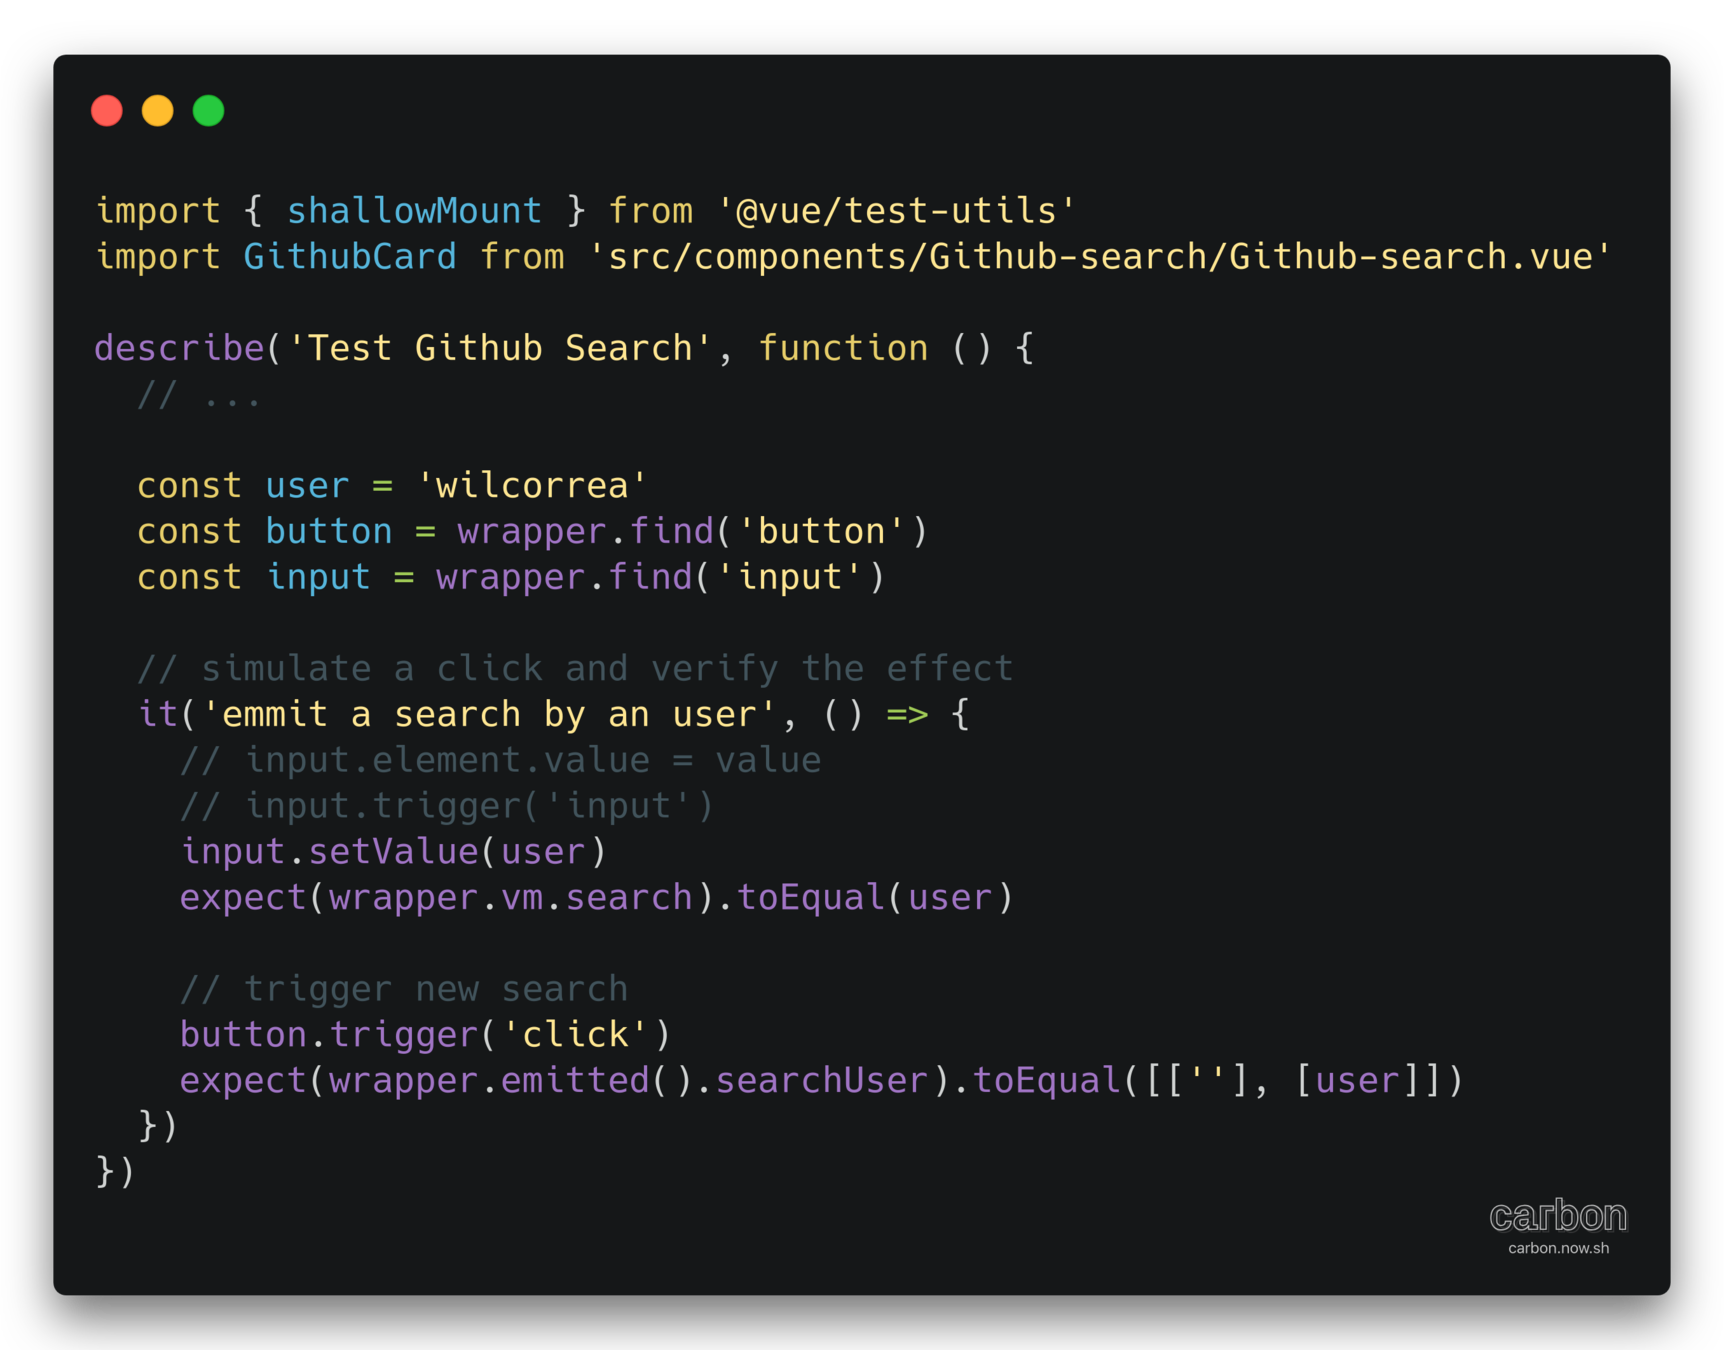This screenshot has height=1350, width=1724.
Task: Click the 'wilcorrea' string value
Action: pos(532,486)
